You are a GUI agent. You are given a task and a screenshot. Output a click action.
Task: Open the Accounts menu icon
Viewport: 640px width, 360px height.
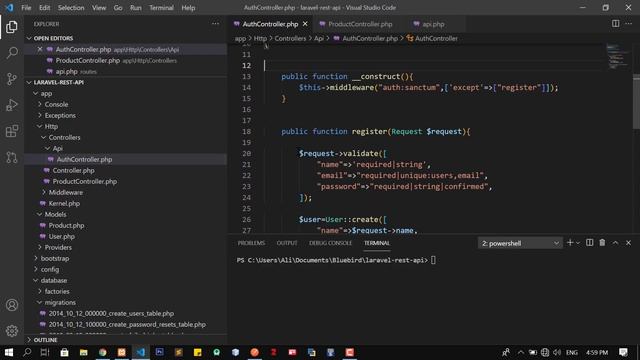(x=12, y=305)
